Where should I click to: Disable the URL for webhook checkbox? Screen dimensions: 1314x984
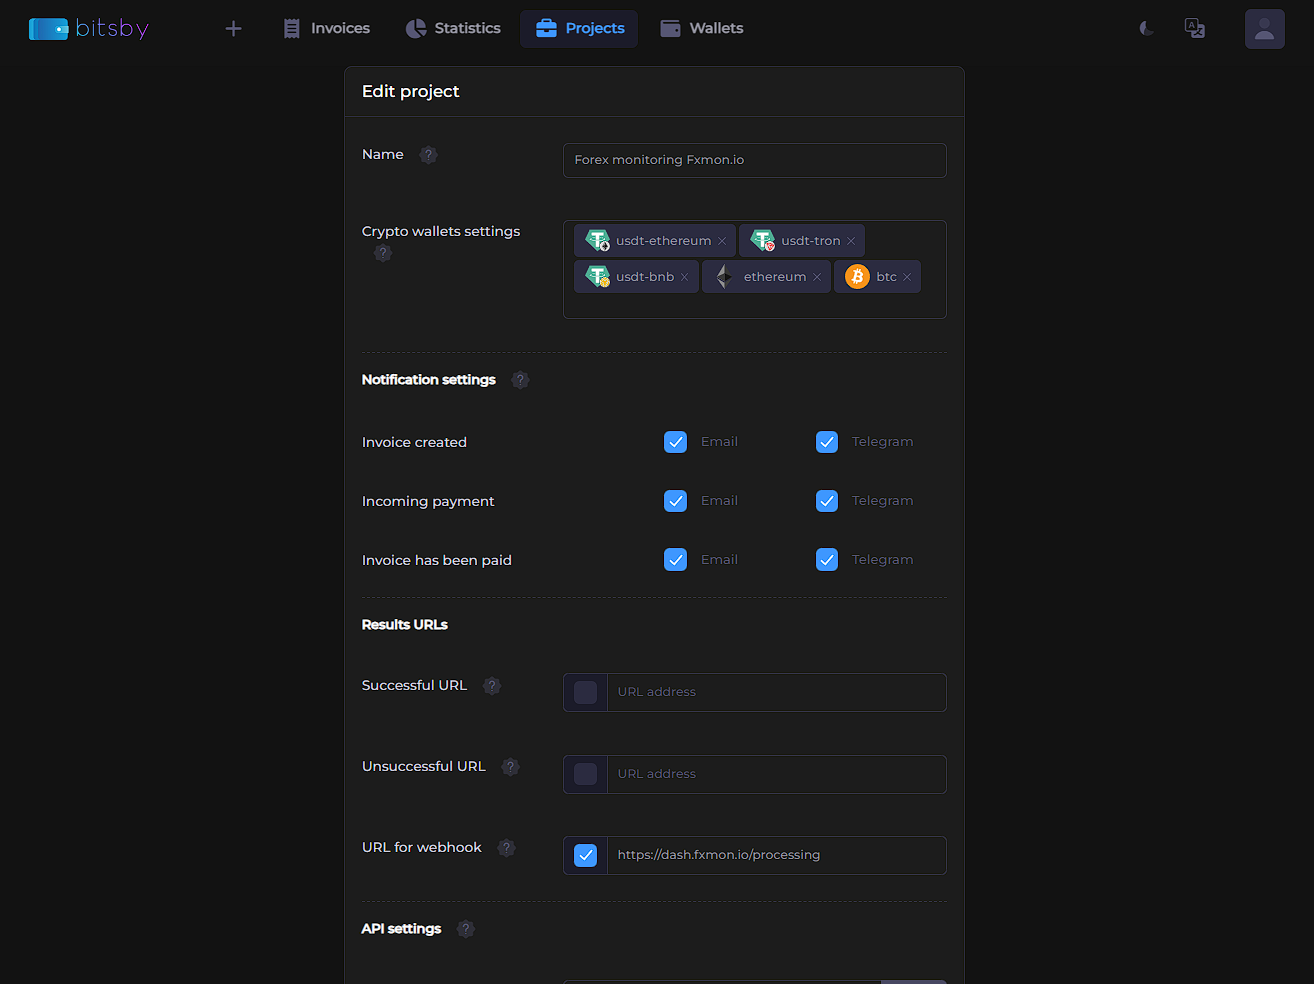tap(586, 855)
